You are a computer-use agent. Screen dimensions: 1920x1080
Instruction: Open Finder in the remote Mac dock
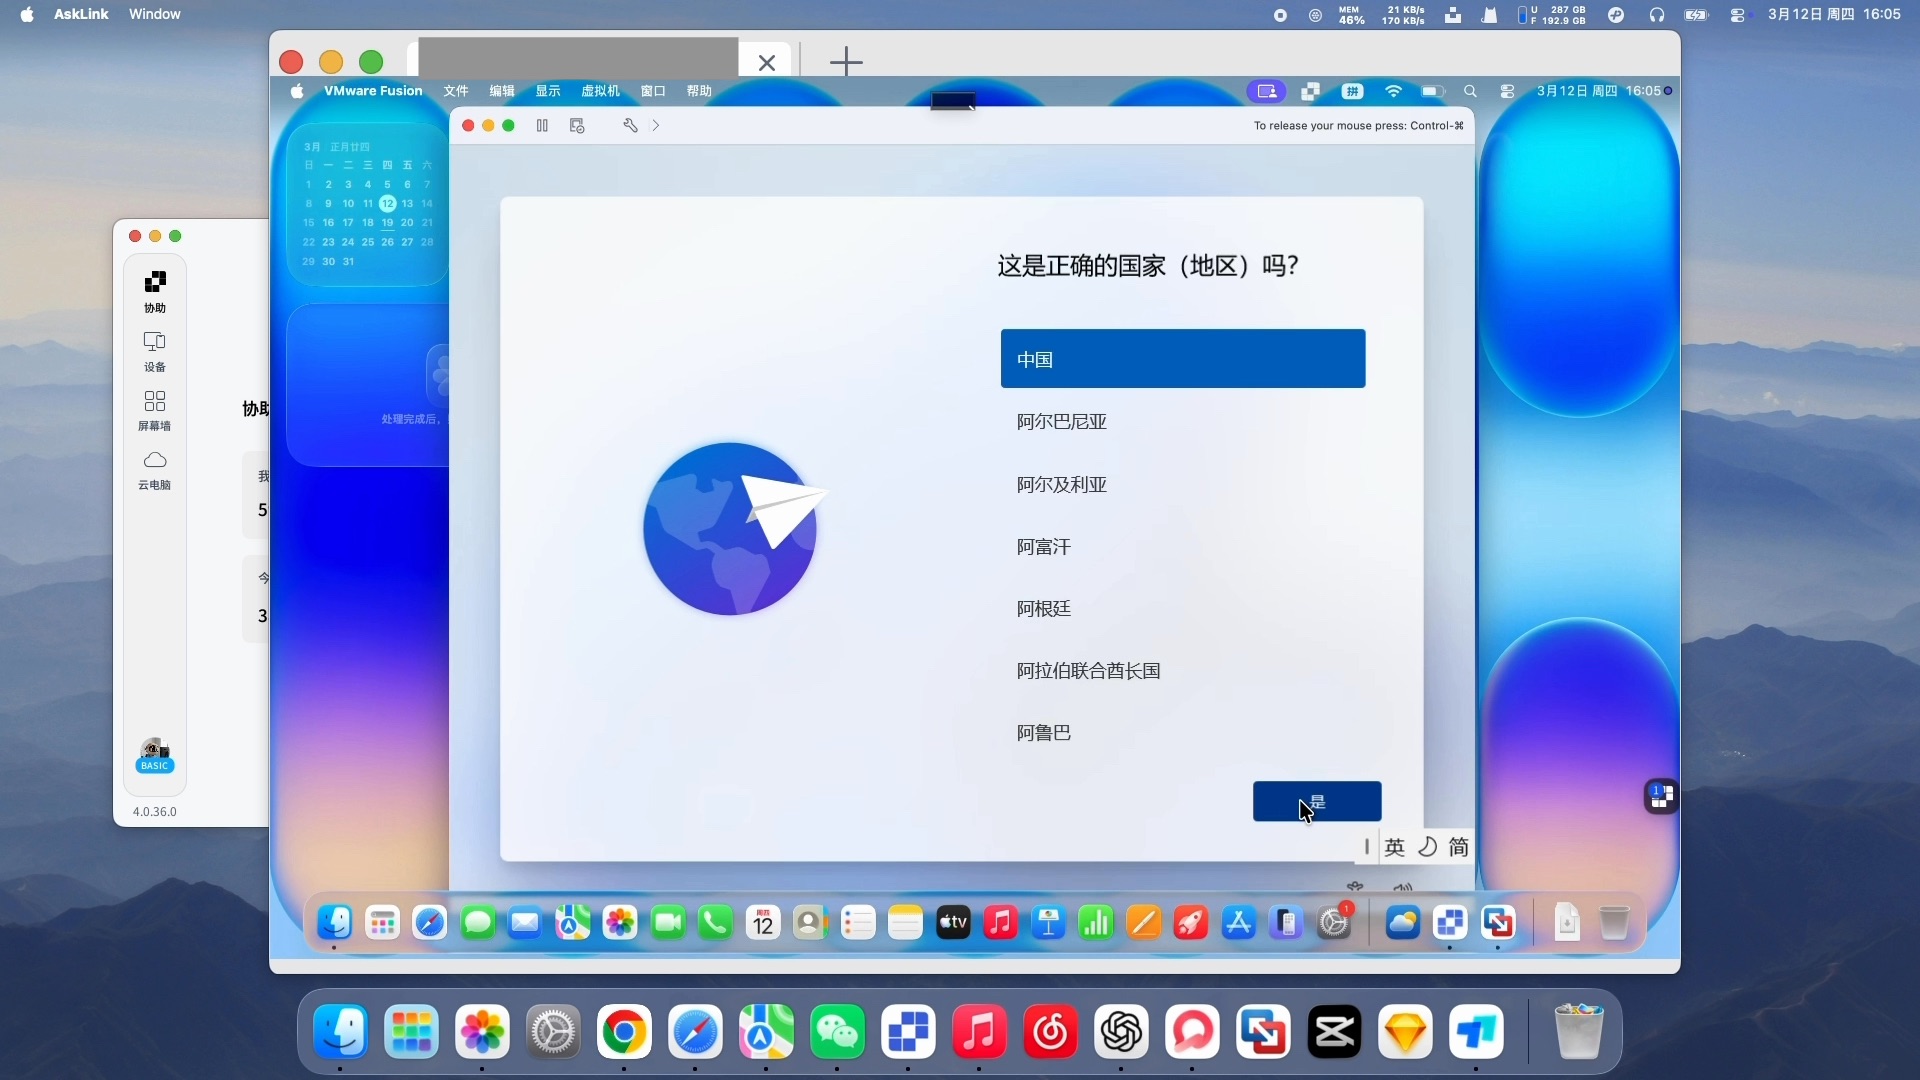pos(335,922)
